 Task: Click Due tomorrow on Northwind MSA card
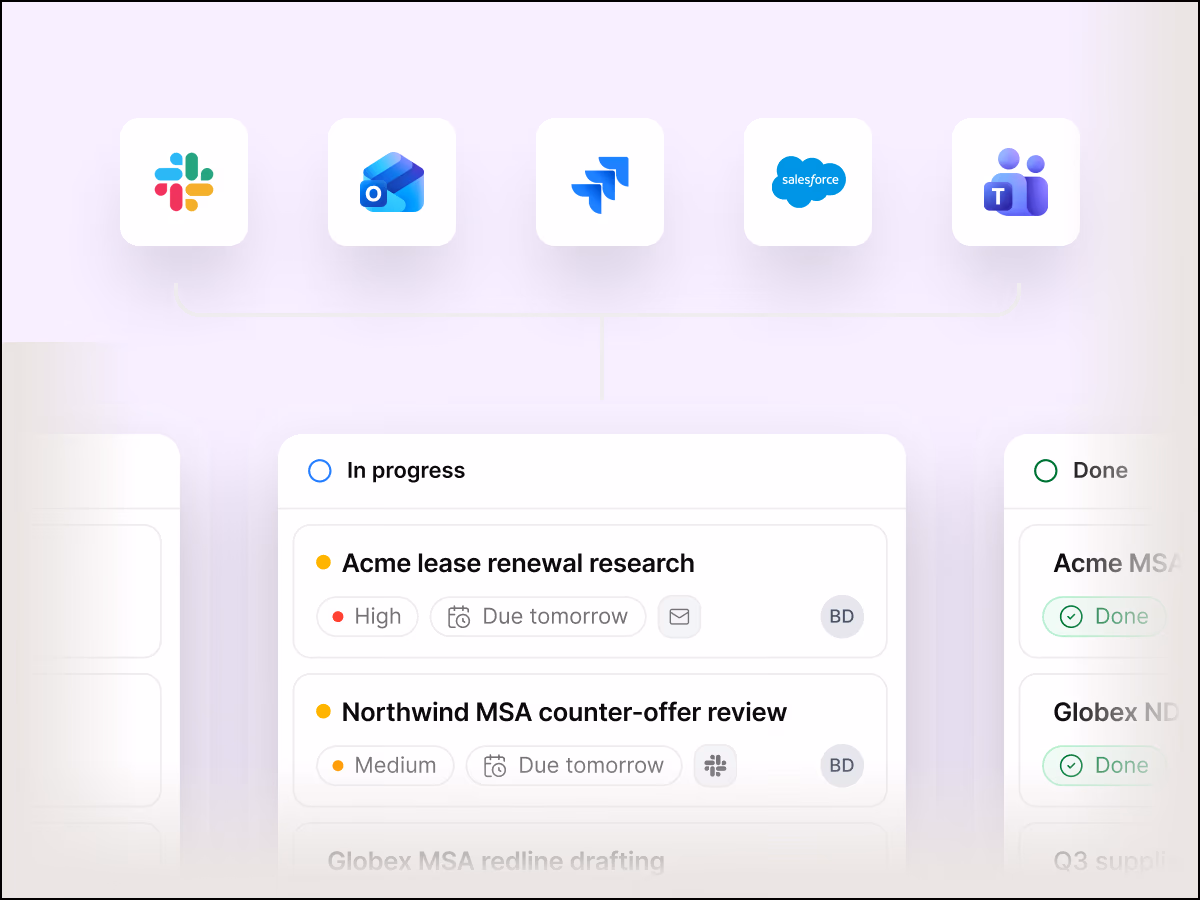tap(574, 766)
